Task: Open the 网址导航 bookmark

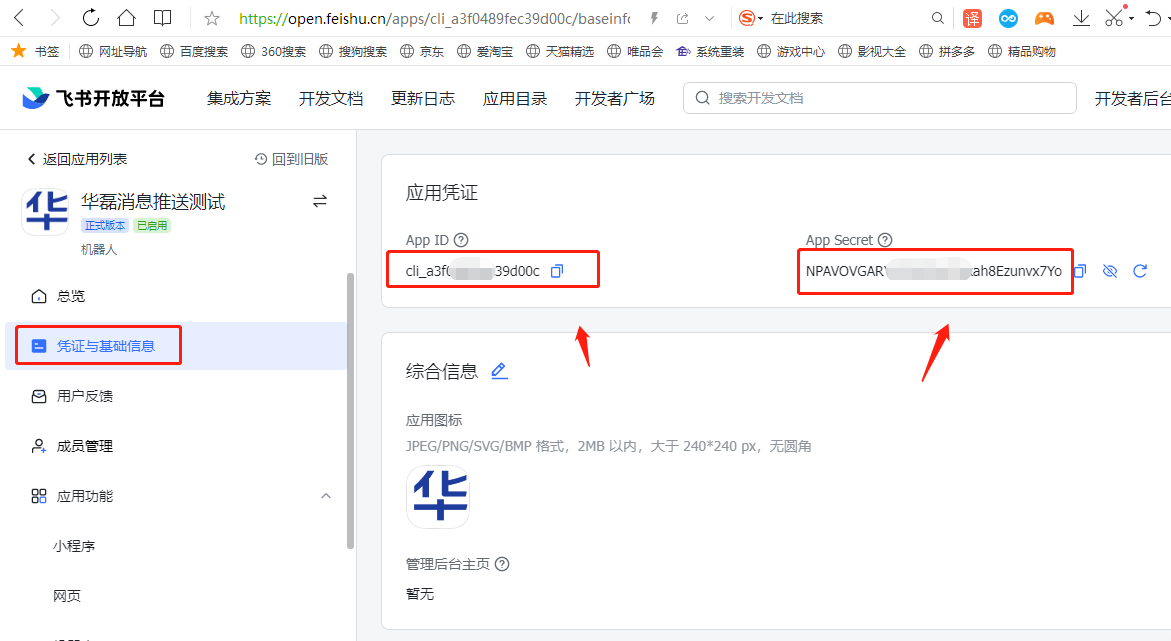Action: point(113,52)
